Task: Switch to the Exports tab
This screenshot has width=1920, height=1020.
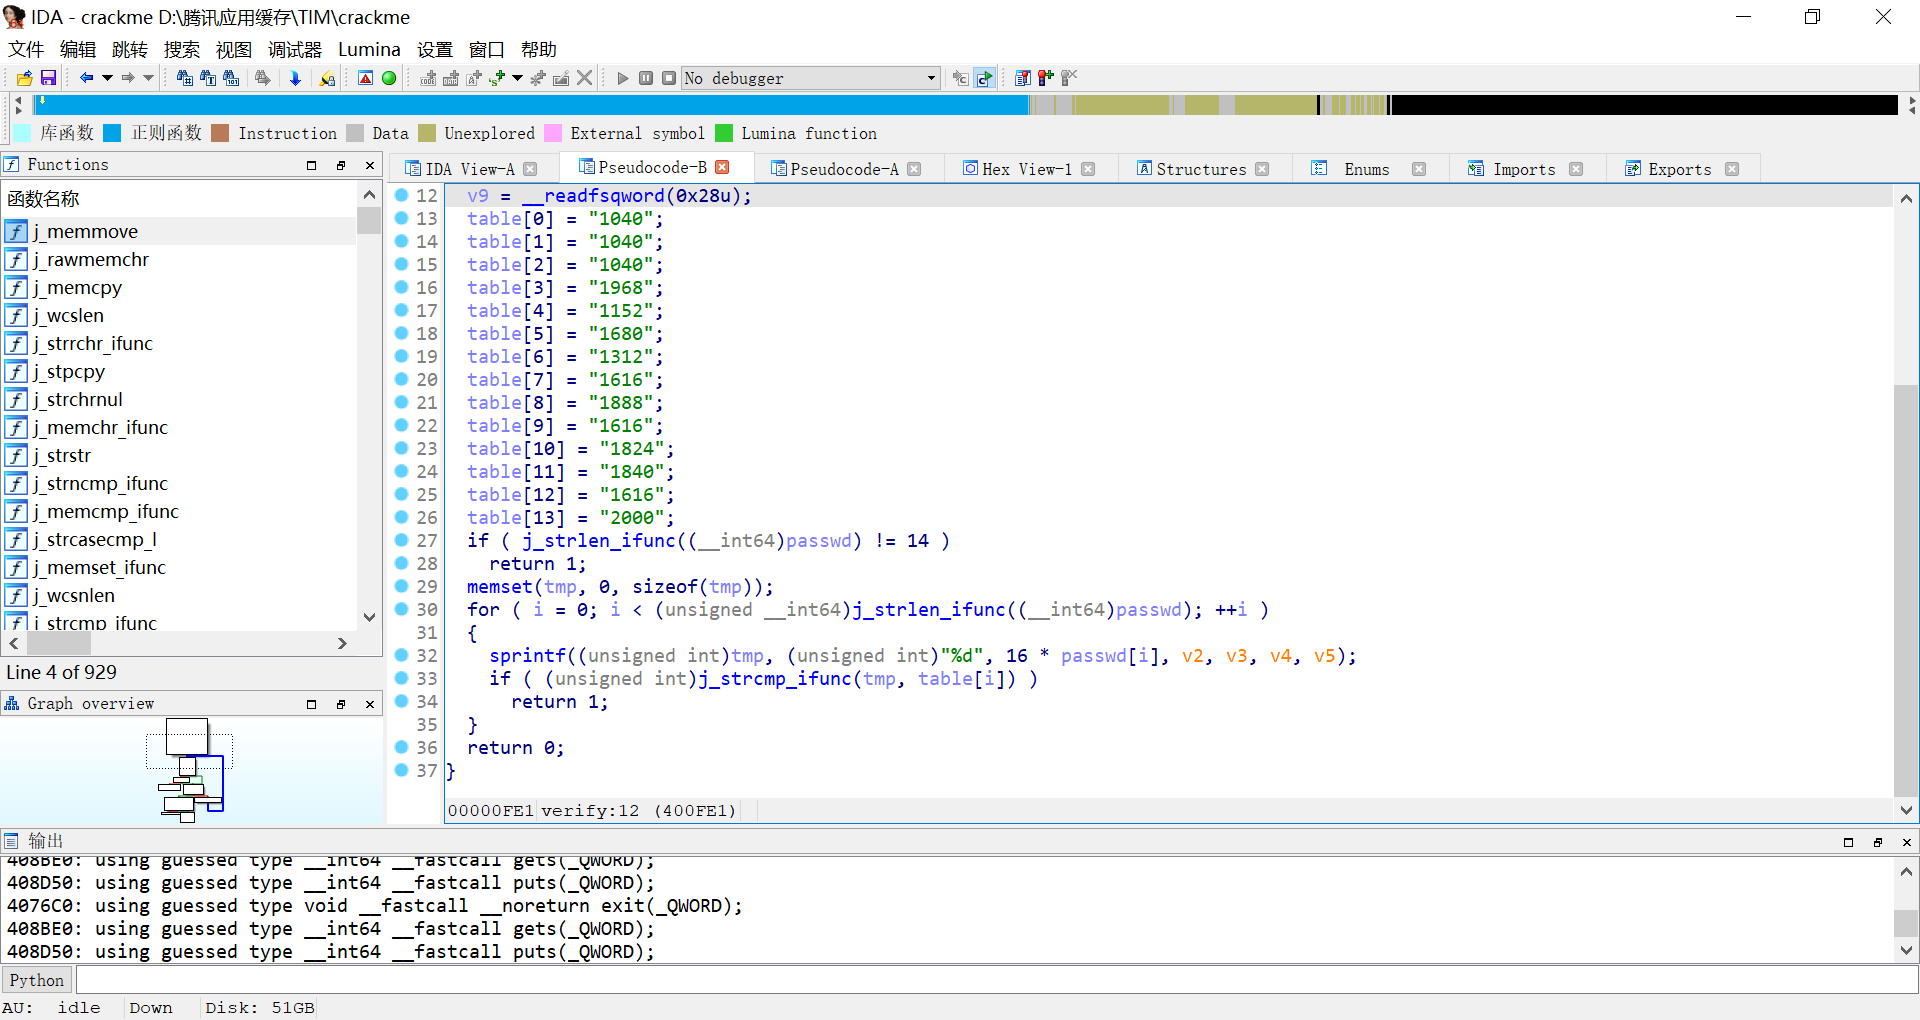Action: (x=1680, y=169)
